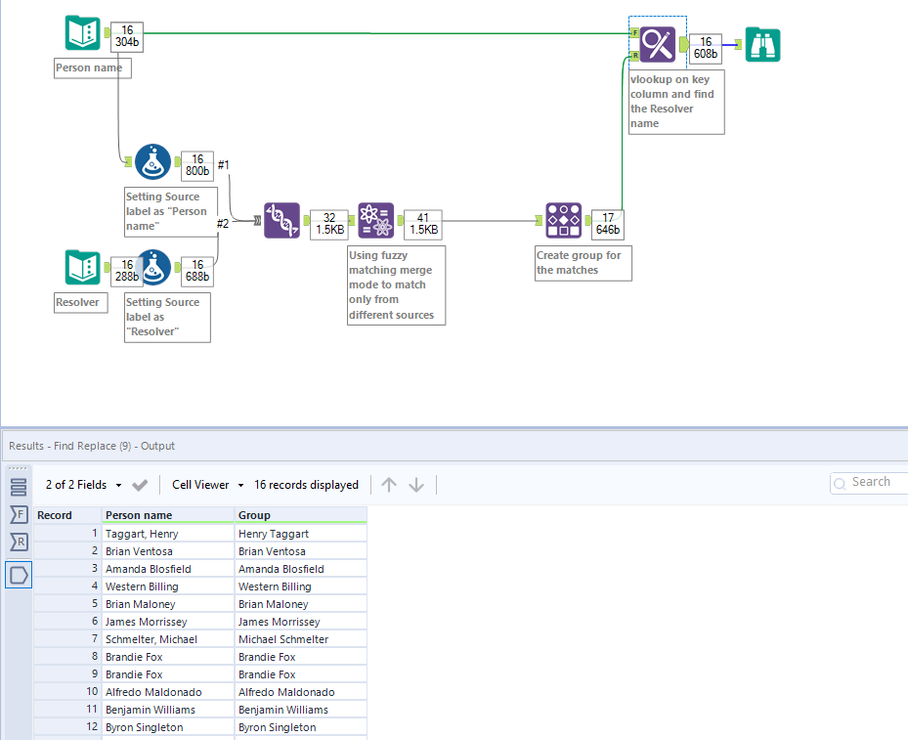Select the Union (DNA) tool
Image resolution: width=908 pixels, height=740 pixels.
click(x=282, y=220)
